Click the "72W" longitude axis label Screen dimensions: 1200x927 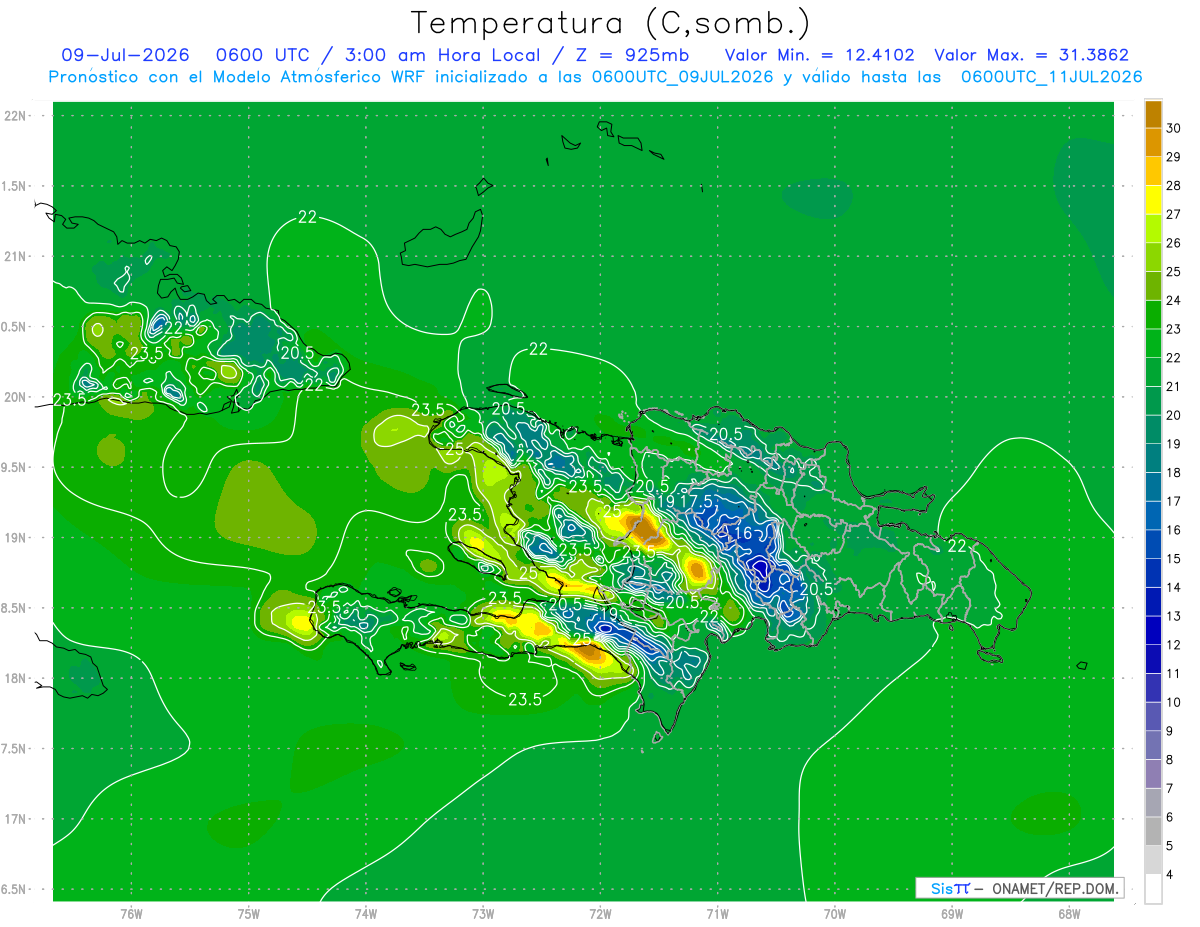pyautogui.click(x=600, y=914)
